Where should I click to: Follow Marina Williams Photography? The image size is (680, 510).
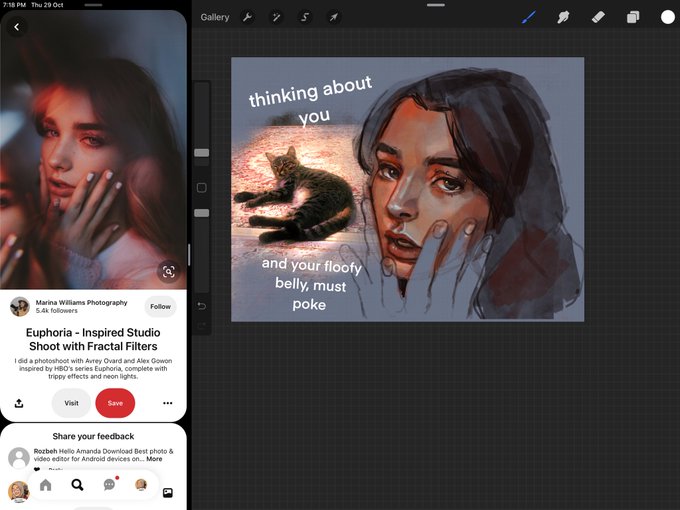pos(160,307)
